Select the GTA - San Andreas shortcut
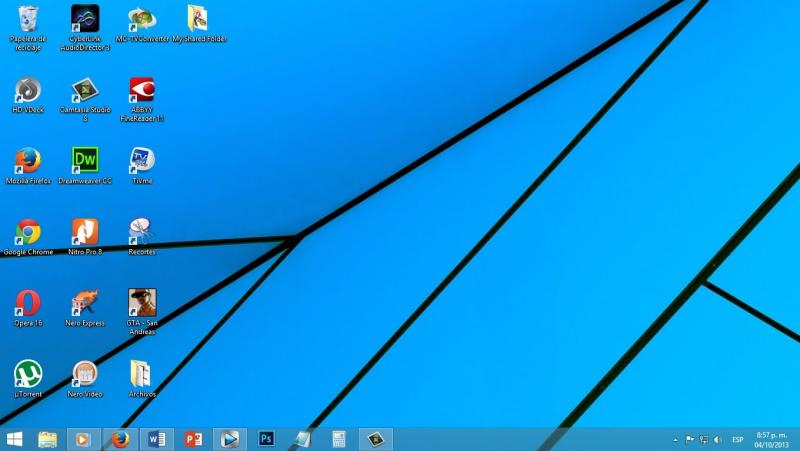 click(142, 302)
